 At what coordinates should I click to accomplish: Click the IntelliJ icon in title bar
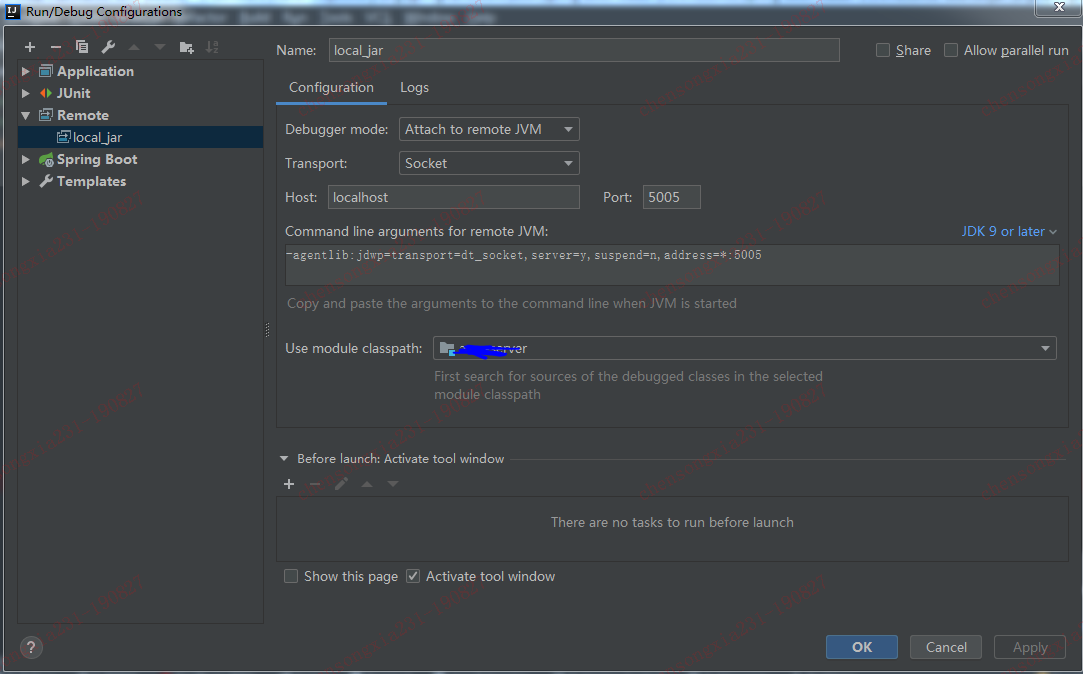click(12, 11)
